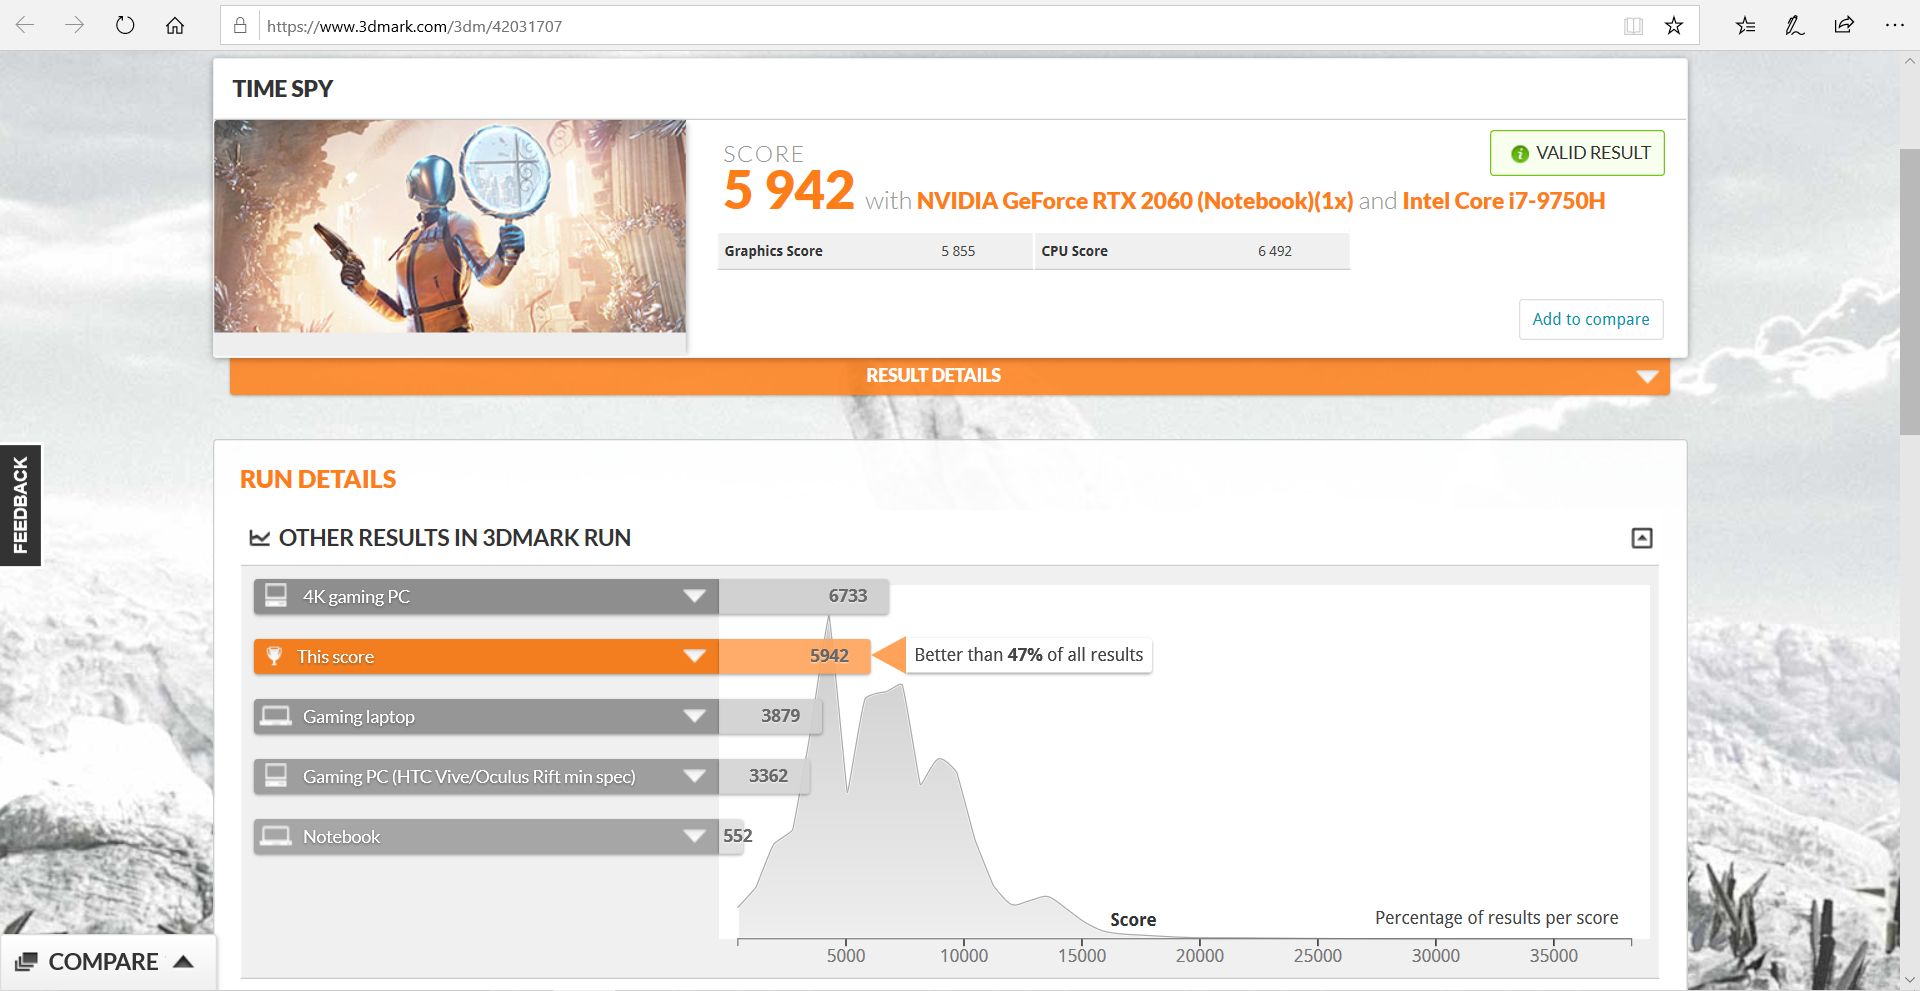Open the Intel Core i7-9750H link
Viewport: 1920px width, 991px height.
[x=1503, y=201]
